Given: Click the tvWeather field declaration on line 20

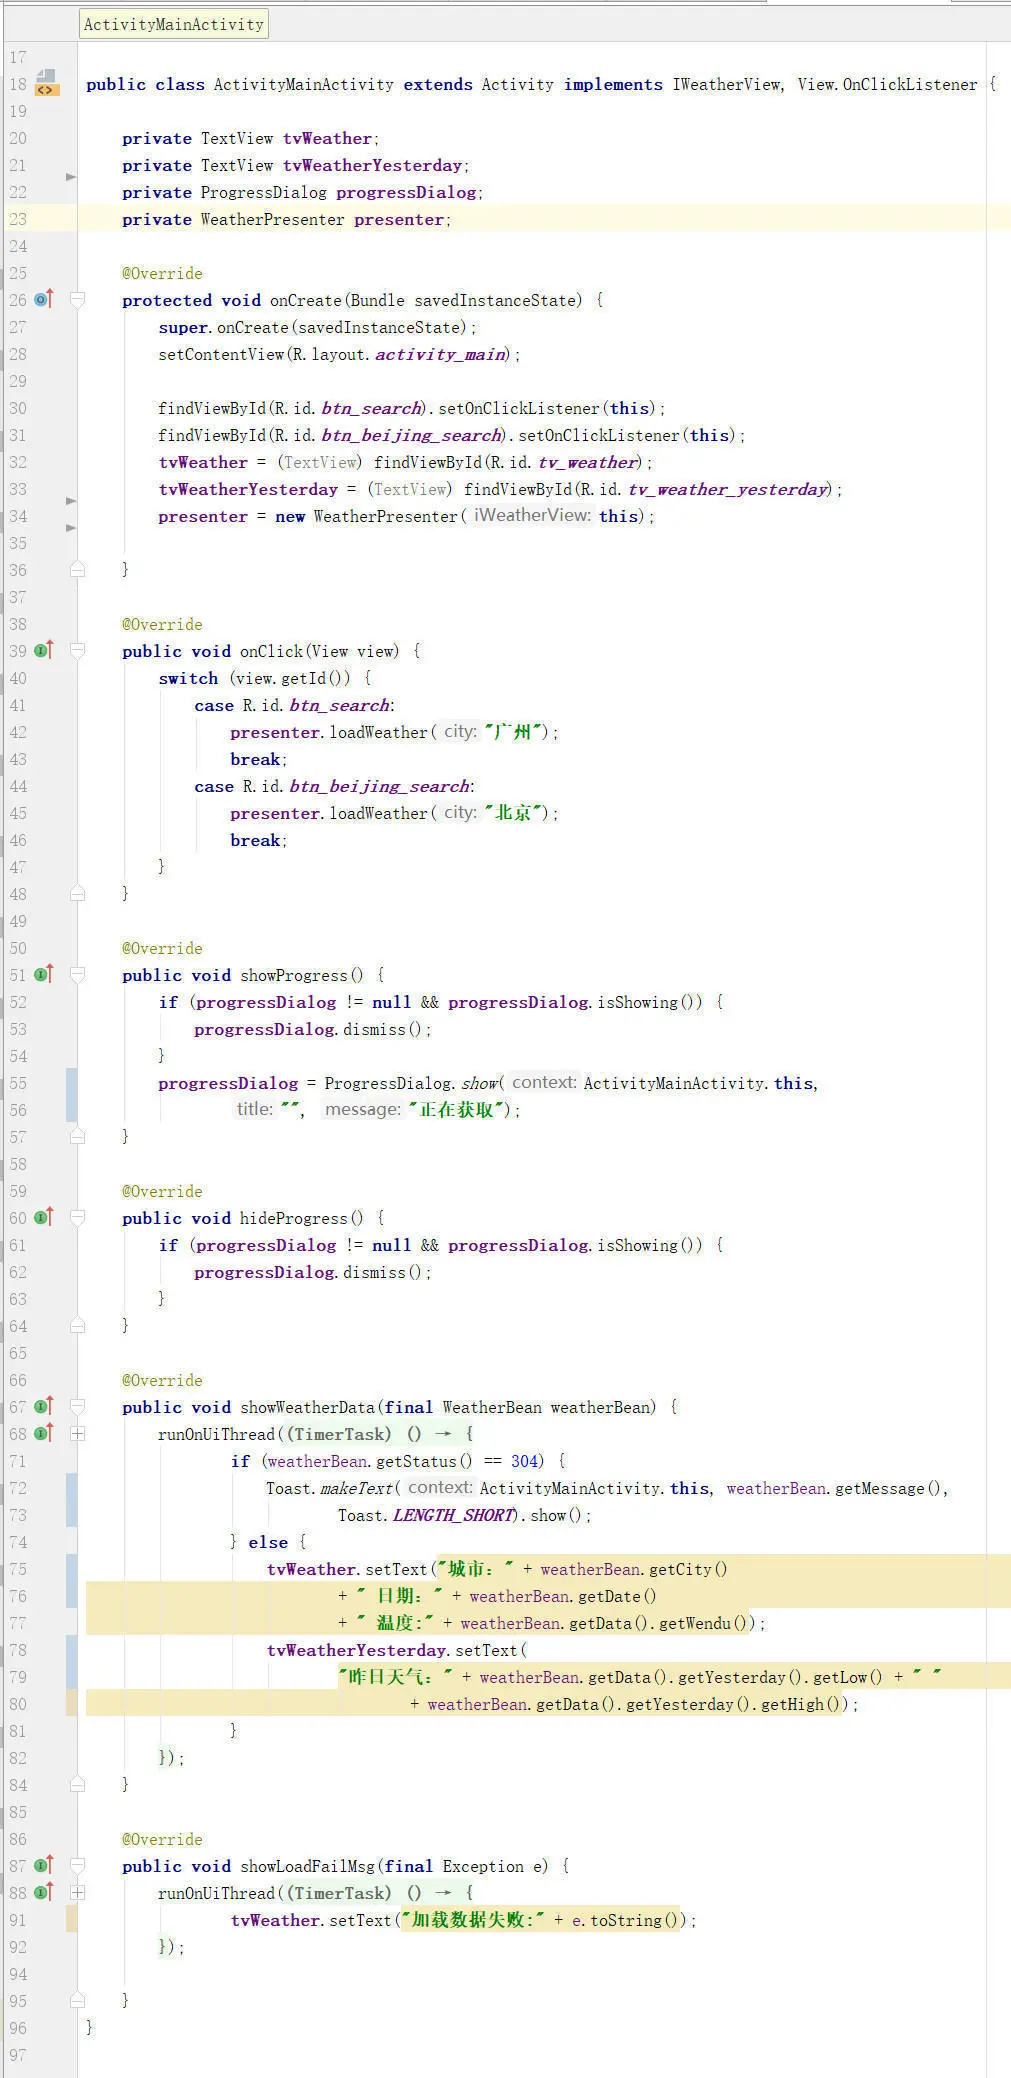Looking at the screenshot, I should click(327, 138).
